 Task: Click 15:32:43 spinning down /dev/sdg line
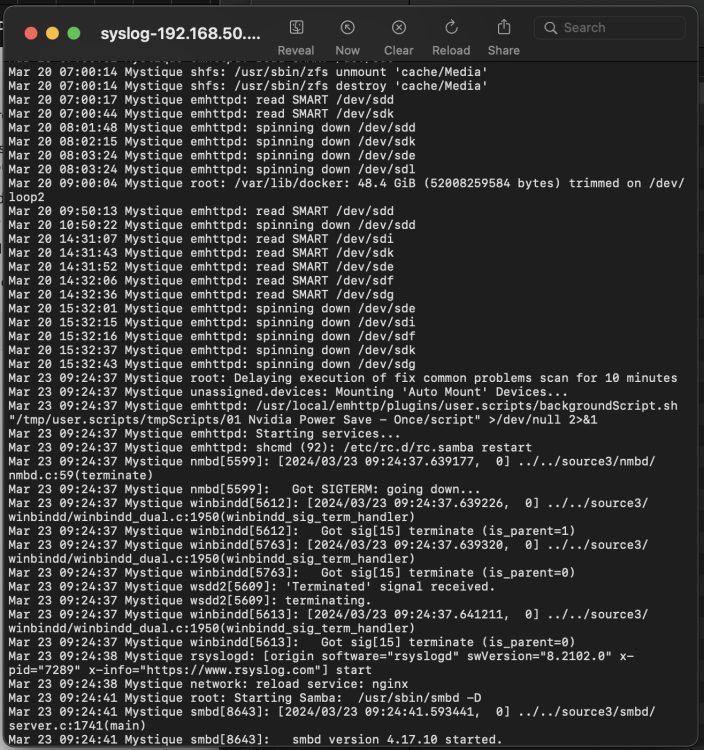coord(212,364)
